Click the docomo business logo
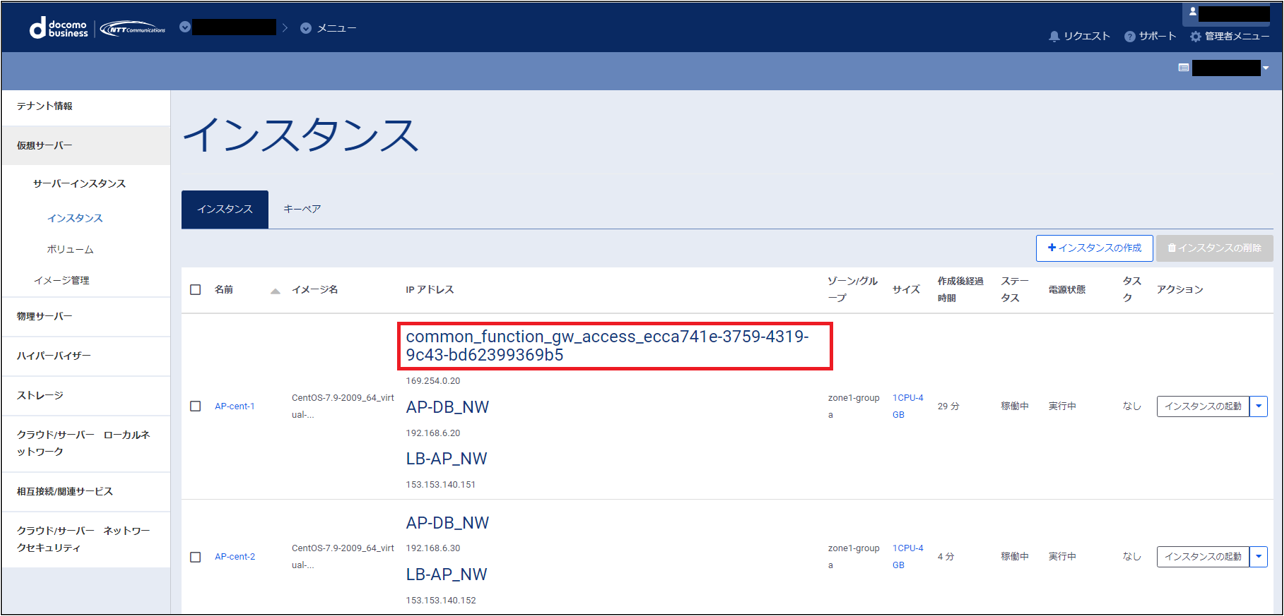Screen dimensions: 1284x616 click(60, 28)
